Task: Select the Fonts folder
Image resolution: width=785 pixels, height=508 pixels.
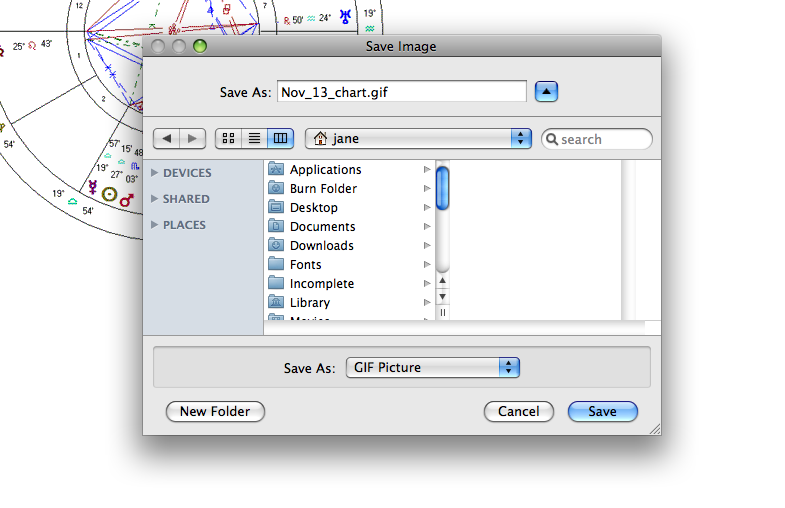Action: (x=349, y=265)
